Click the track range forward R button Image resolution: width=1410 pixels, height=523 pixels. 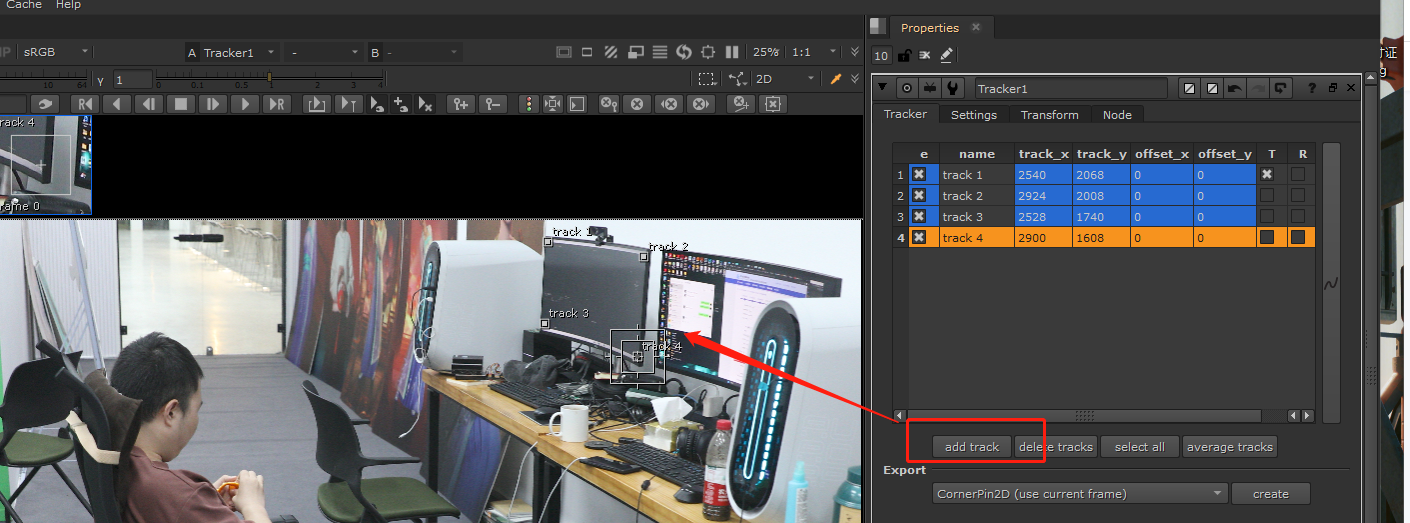[x=277, y=104]
